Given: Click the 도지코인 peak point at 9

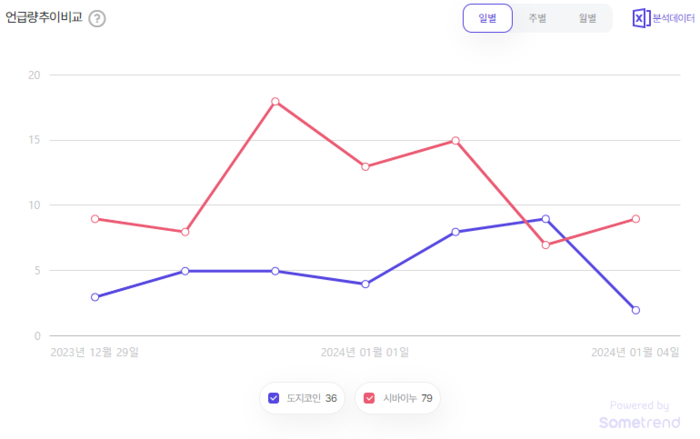Looking at the screenshot, I should click(545, 219).
